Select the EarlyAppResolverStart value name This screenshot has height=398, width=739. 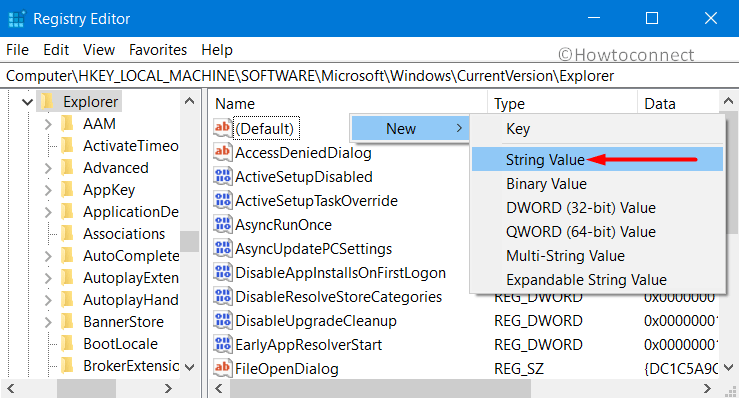[309, 345]
